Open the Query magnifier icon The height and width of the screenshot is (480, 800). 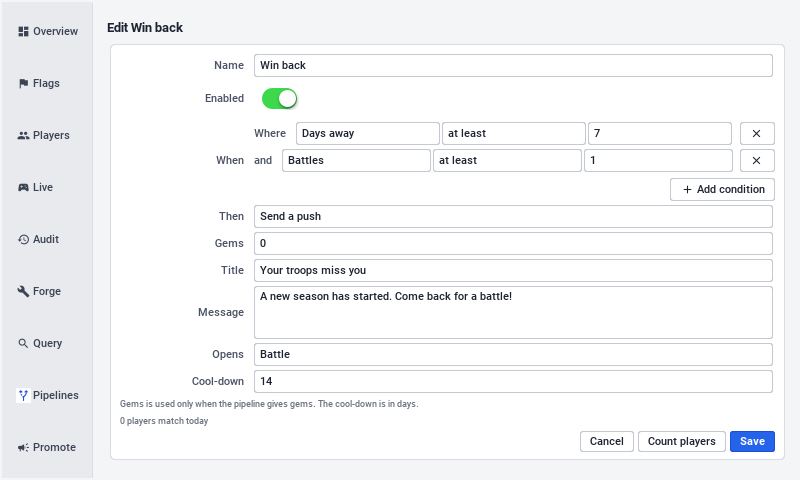(23, 344)
